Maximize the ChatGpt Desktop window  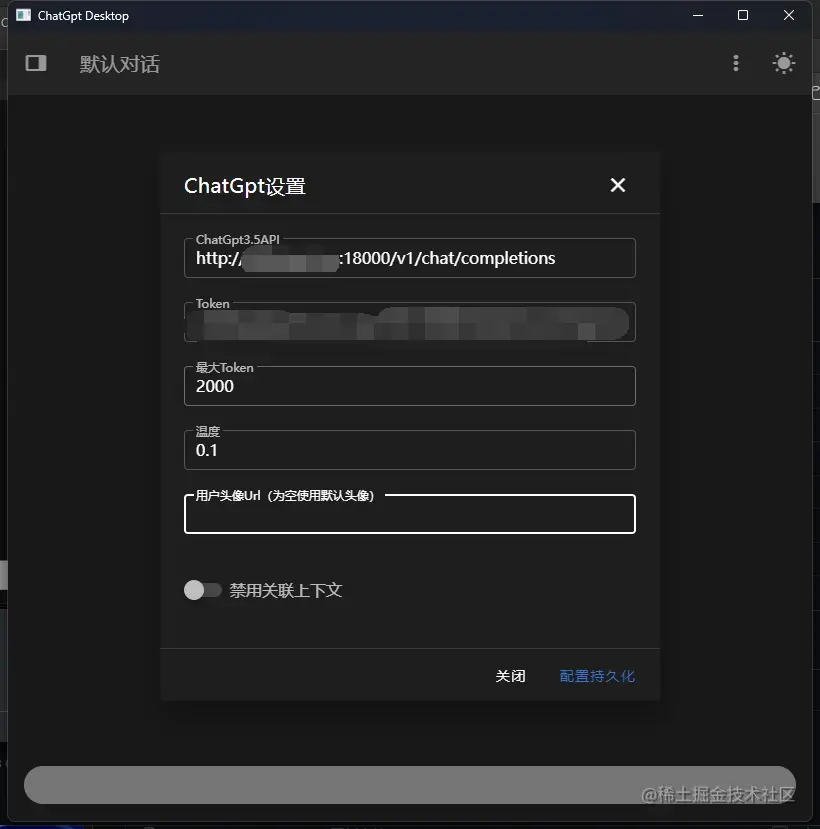[743, 15]
